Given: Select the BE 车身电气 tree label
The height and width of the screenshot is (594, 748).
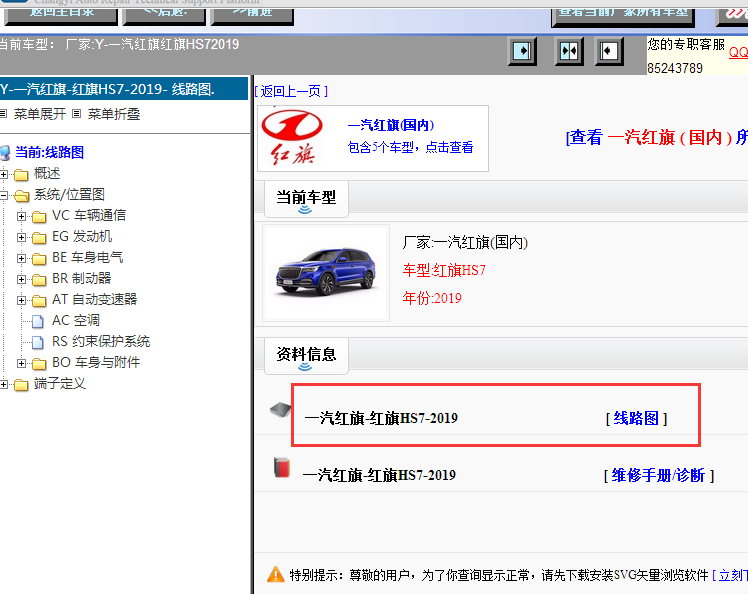Looking at the screenshot, I should (x=87, y=257).
